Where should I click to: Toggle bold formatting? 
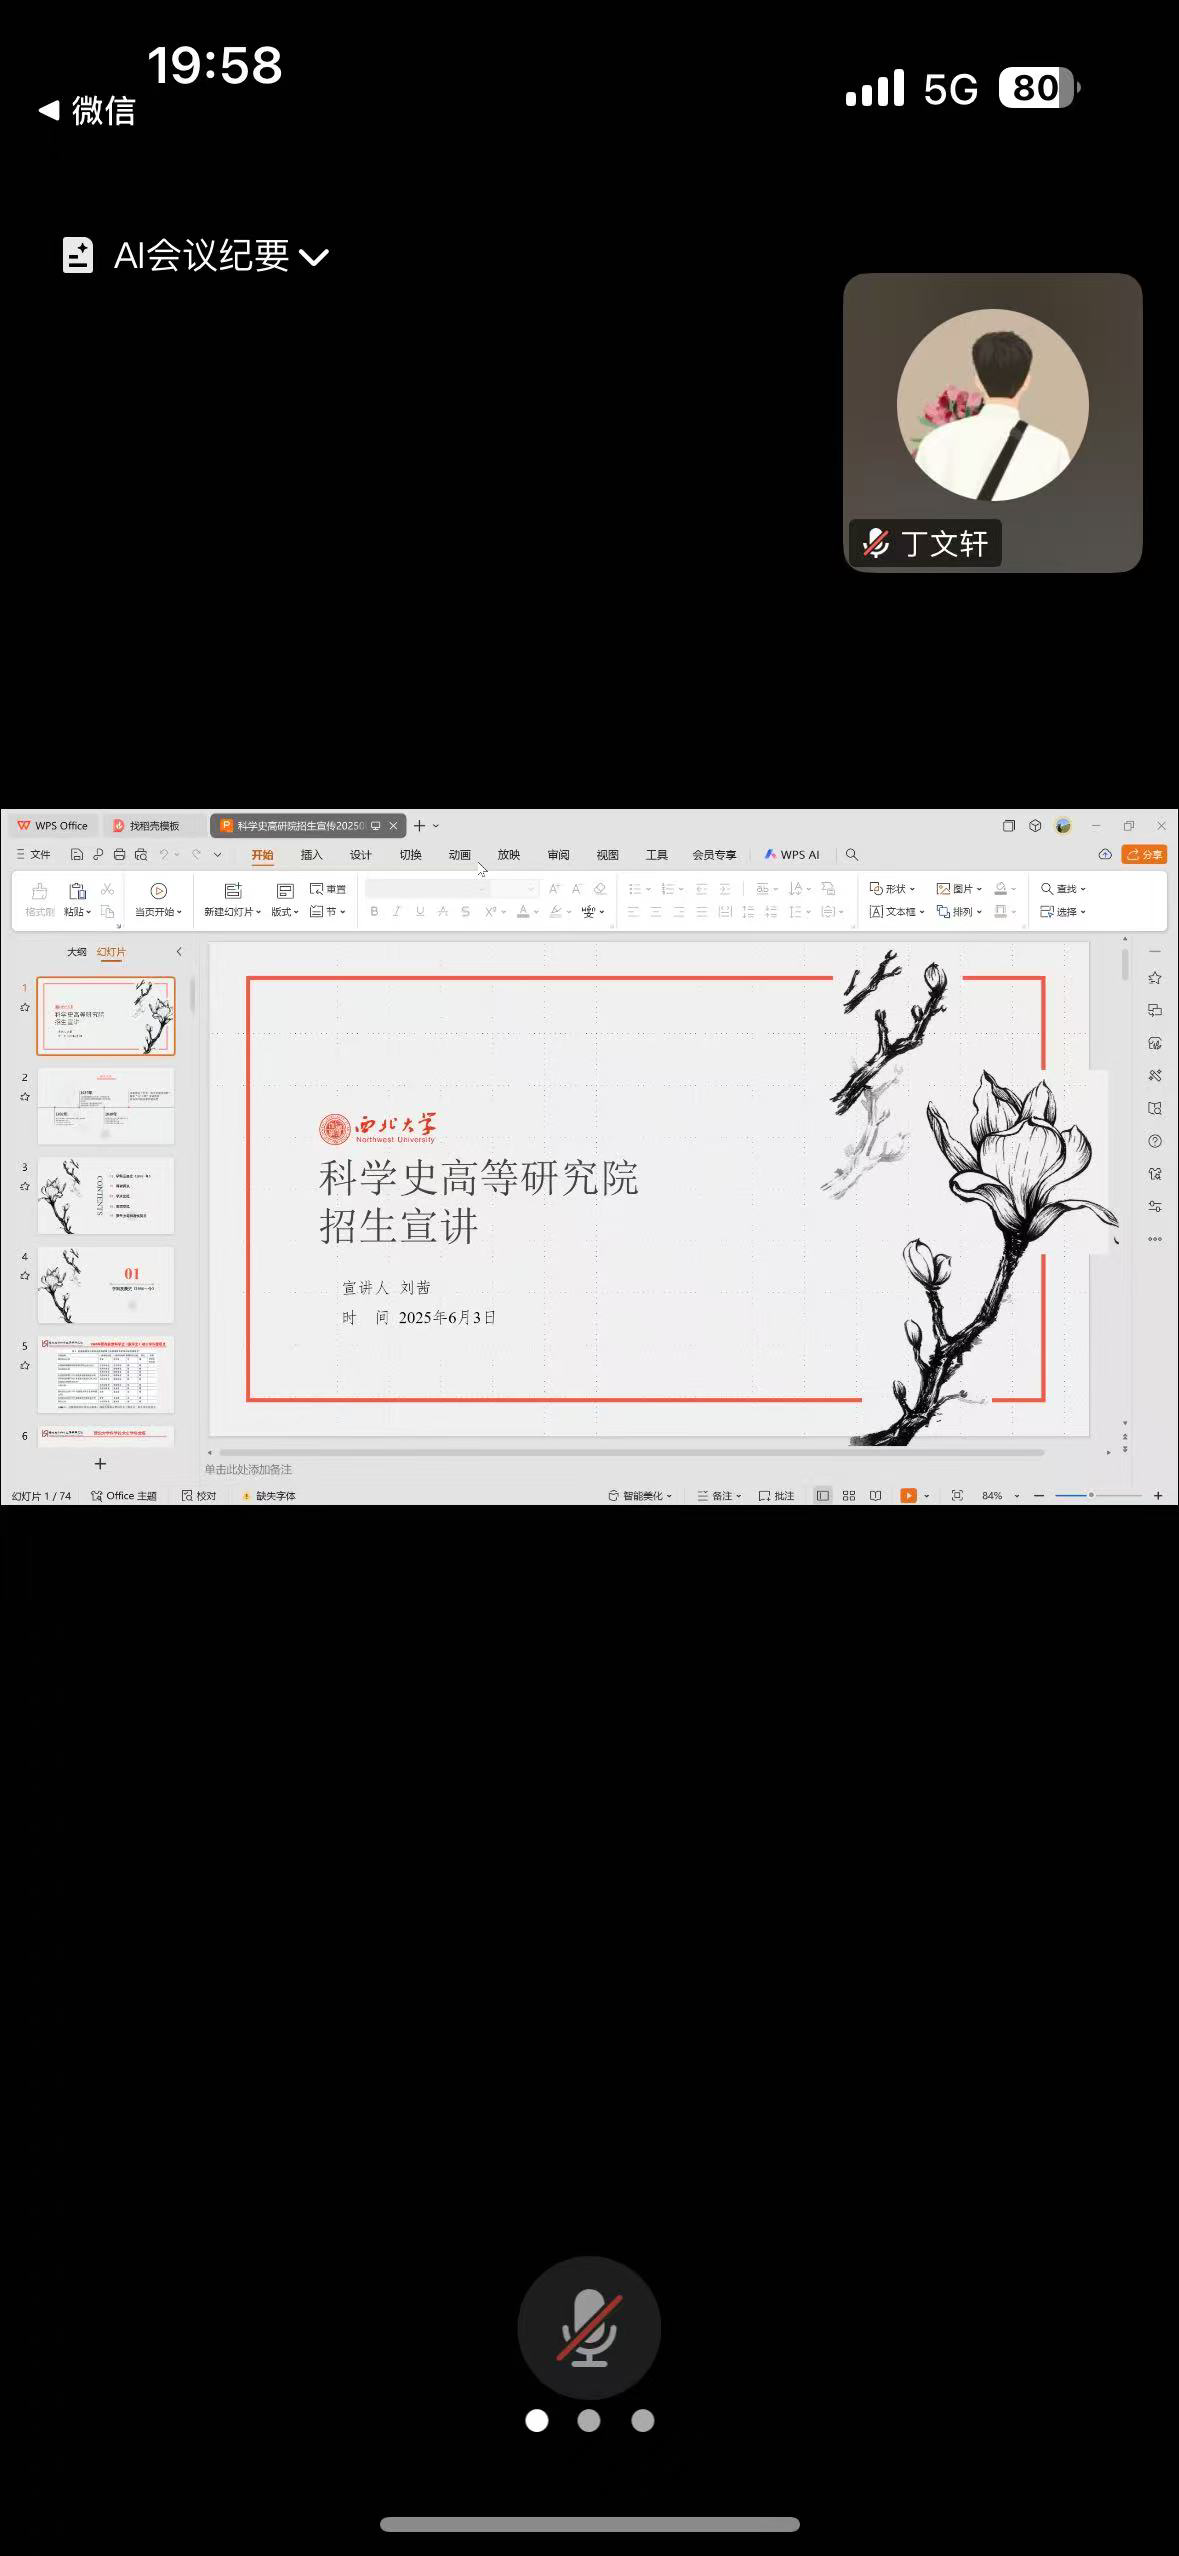[x=374, y=912]
